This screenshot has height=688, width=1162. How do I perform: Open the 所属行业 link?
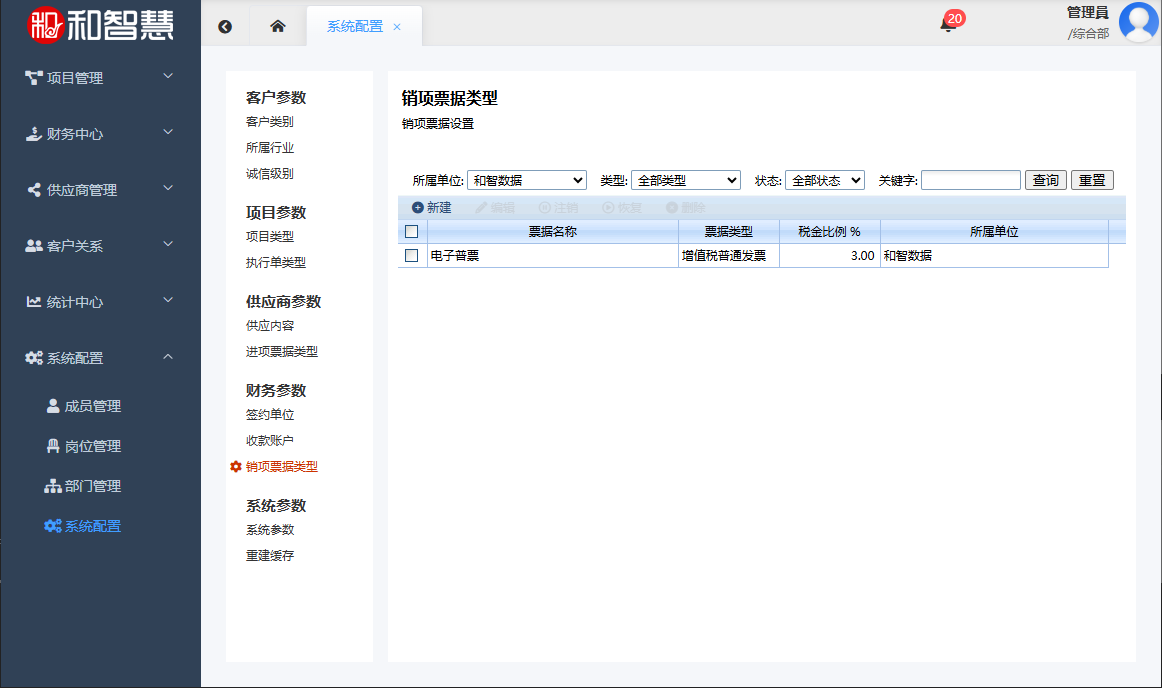tap(270, 148)
